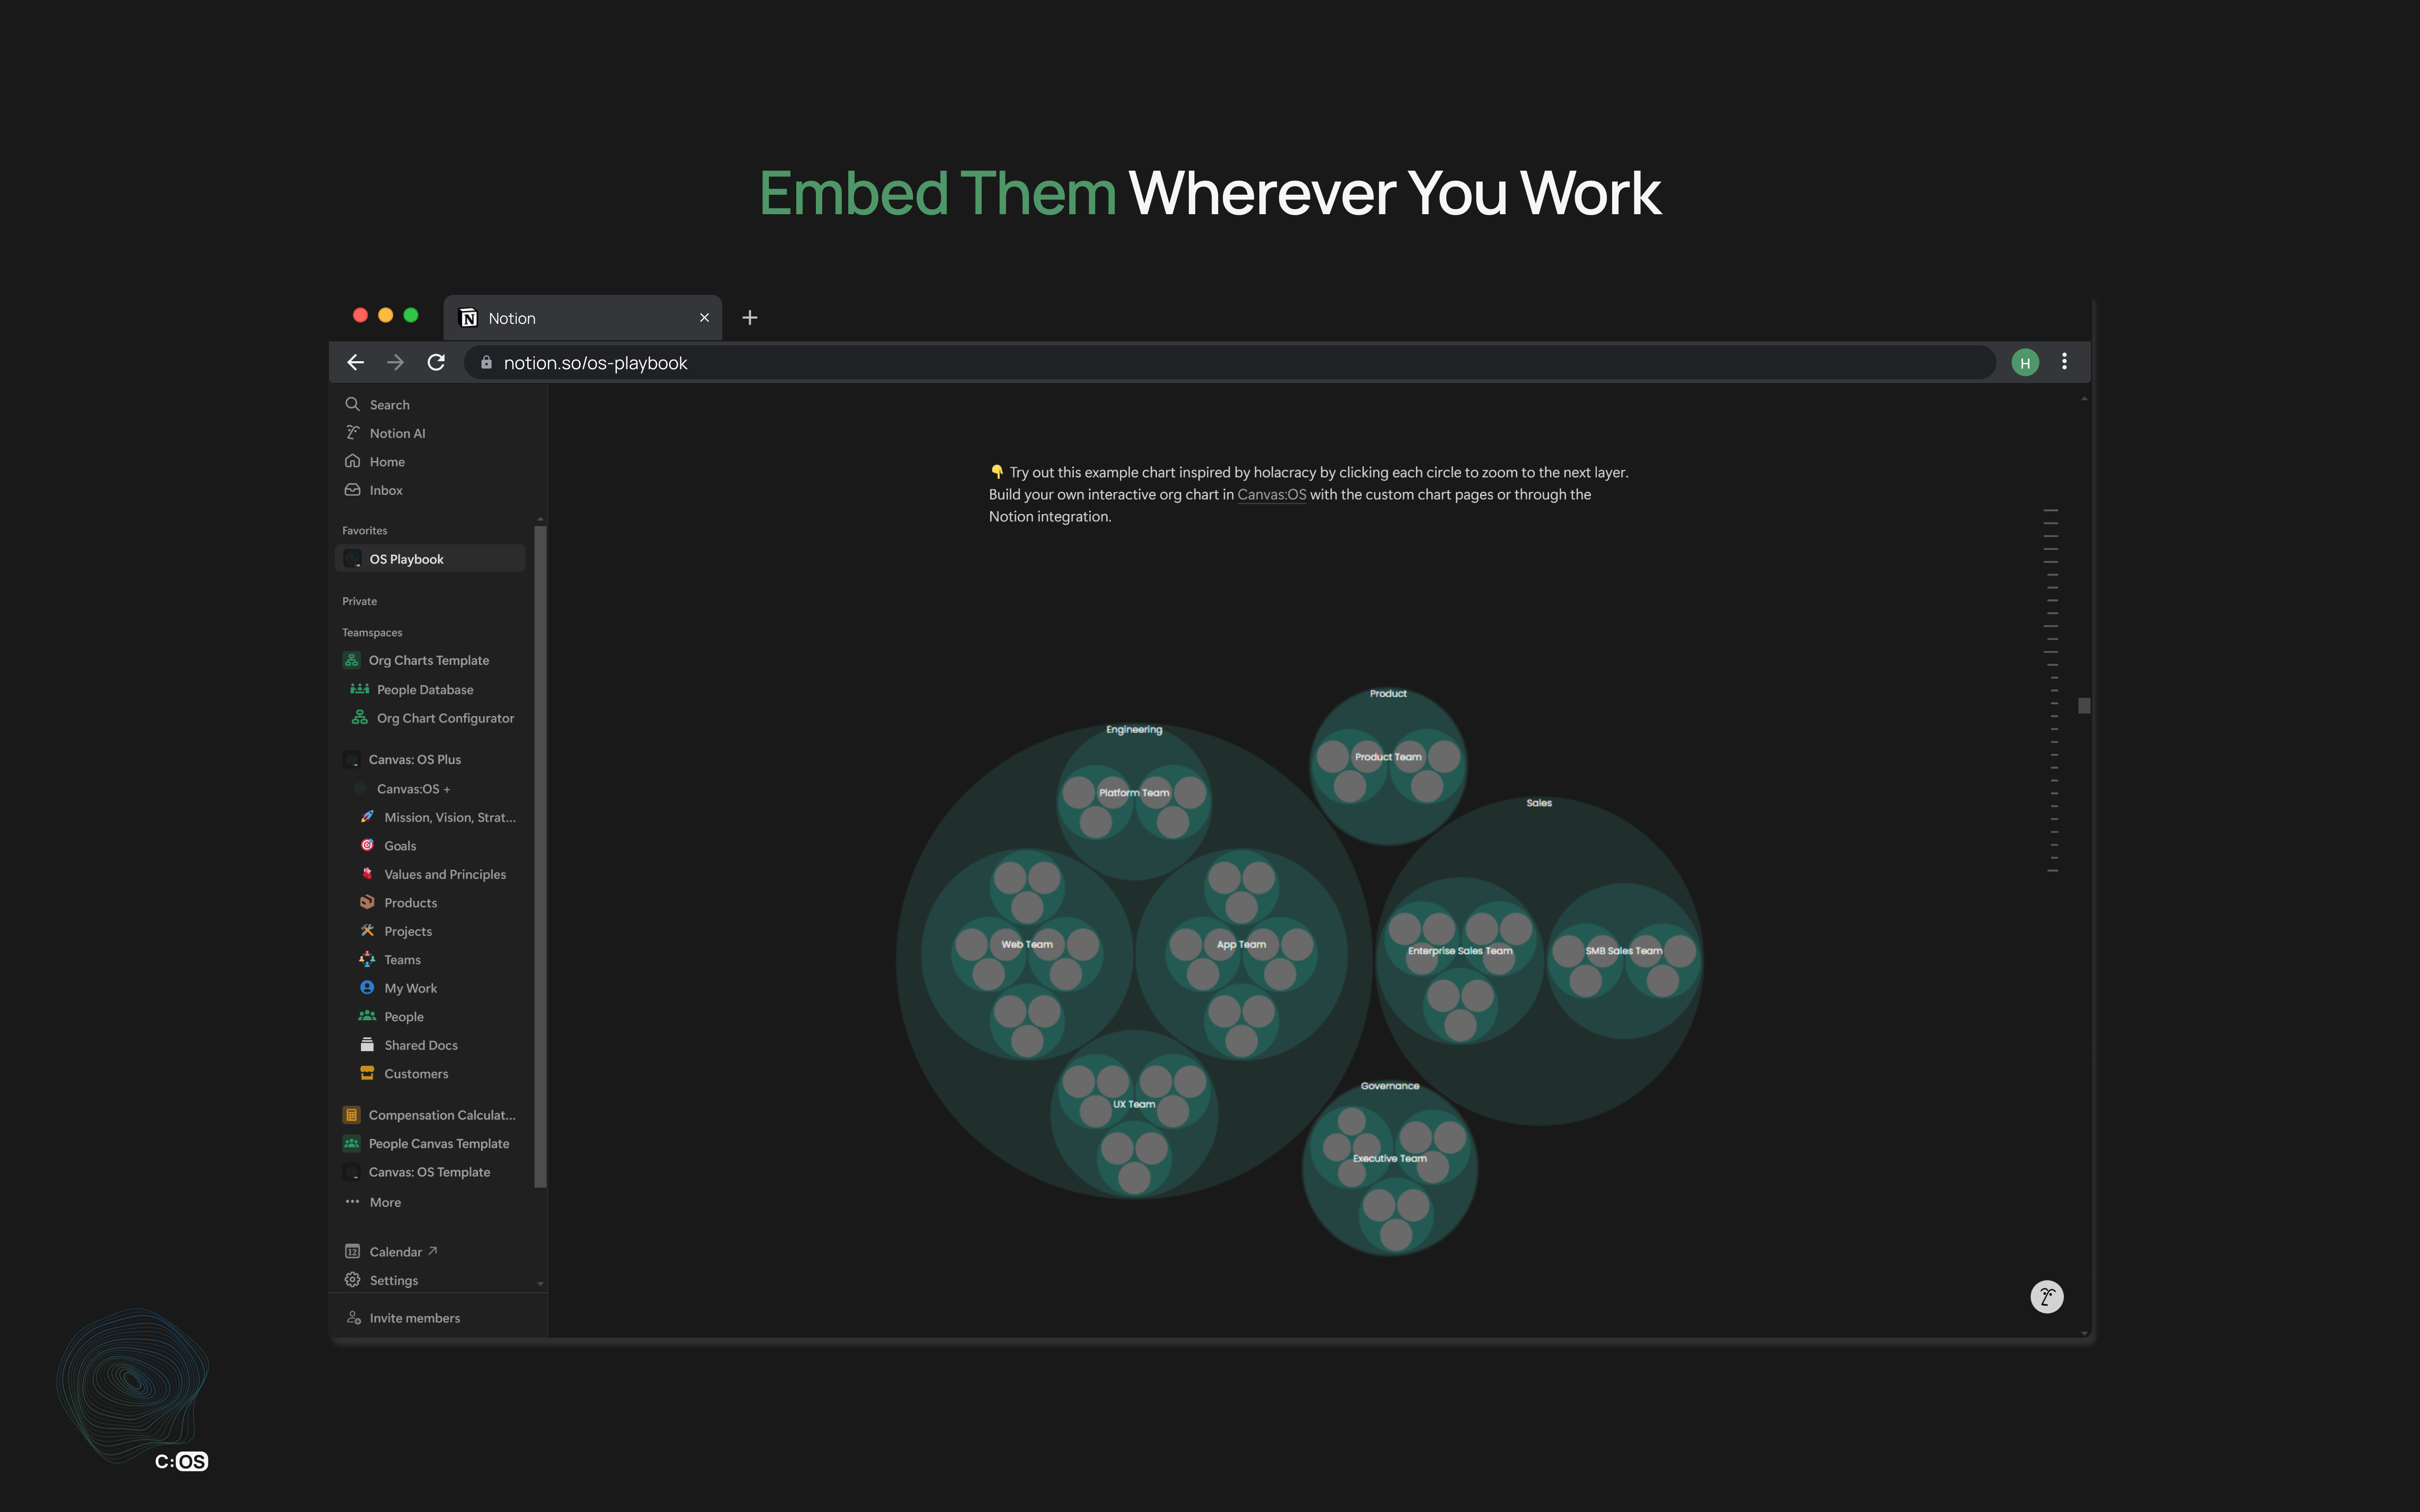
Task: Click the My Work person icon
Action: (367, 987)
